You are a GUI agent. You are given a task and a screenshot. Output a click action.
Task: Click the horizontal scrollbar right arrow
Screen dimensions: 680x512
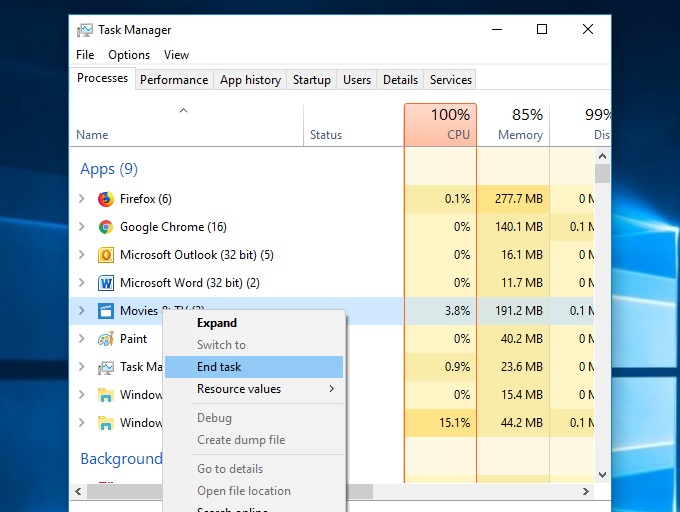(586, 492)
